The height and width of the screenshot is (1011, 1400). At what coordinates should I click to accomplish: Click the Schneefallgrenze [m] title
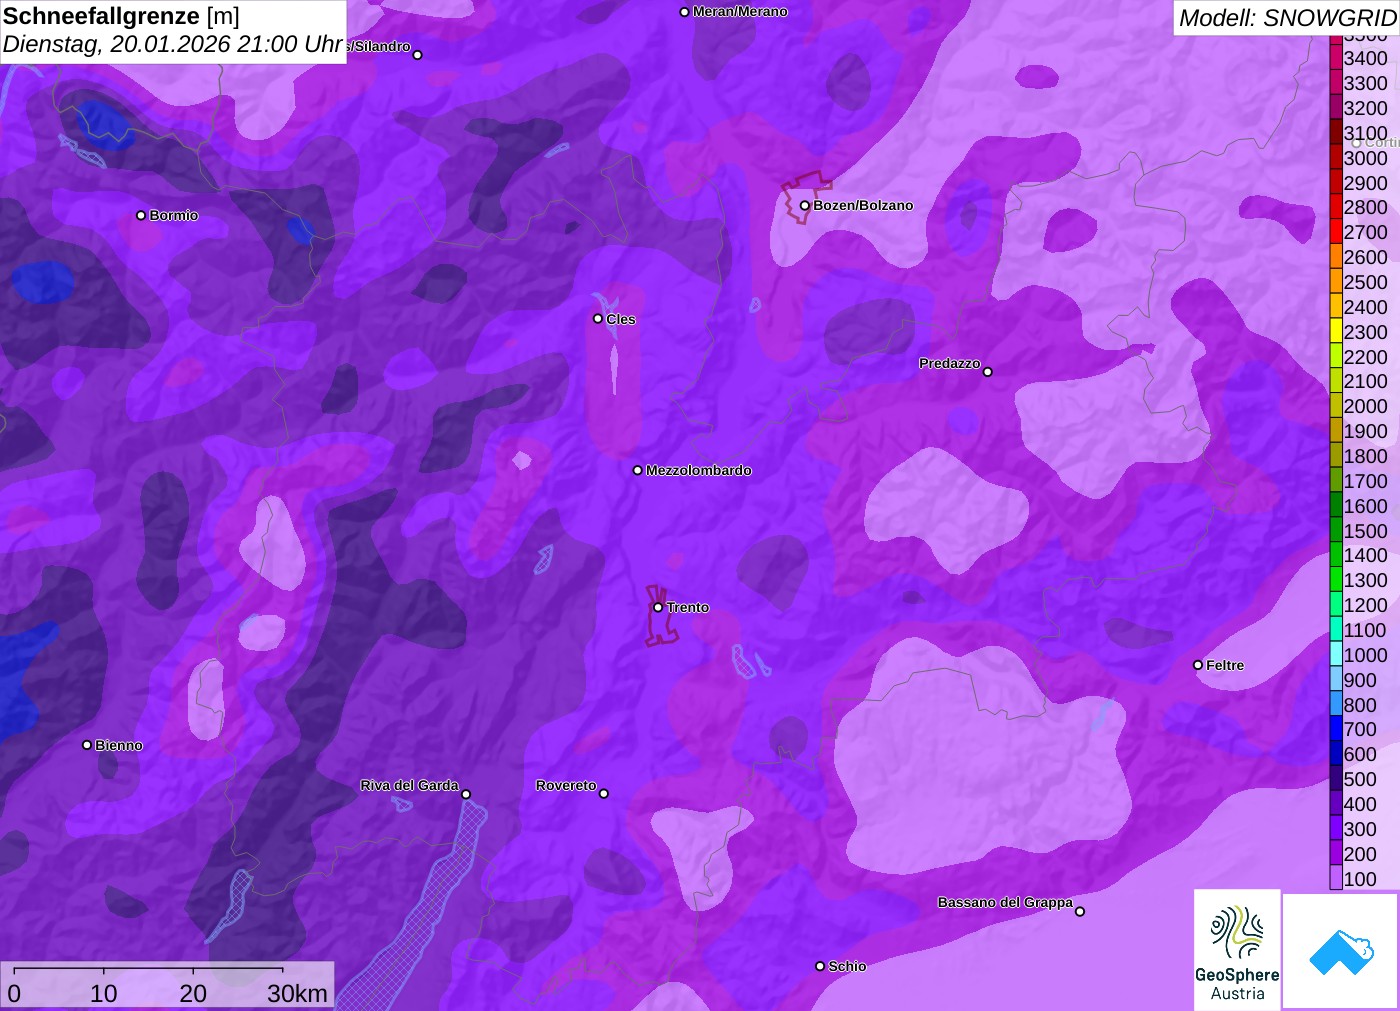(x=121, y=17)
